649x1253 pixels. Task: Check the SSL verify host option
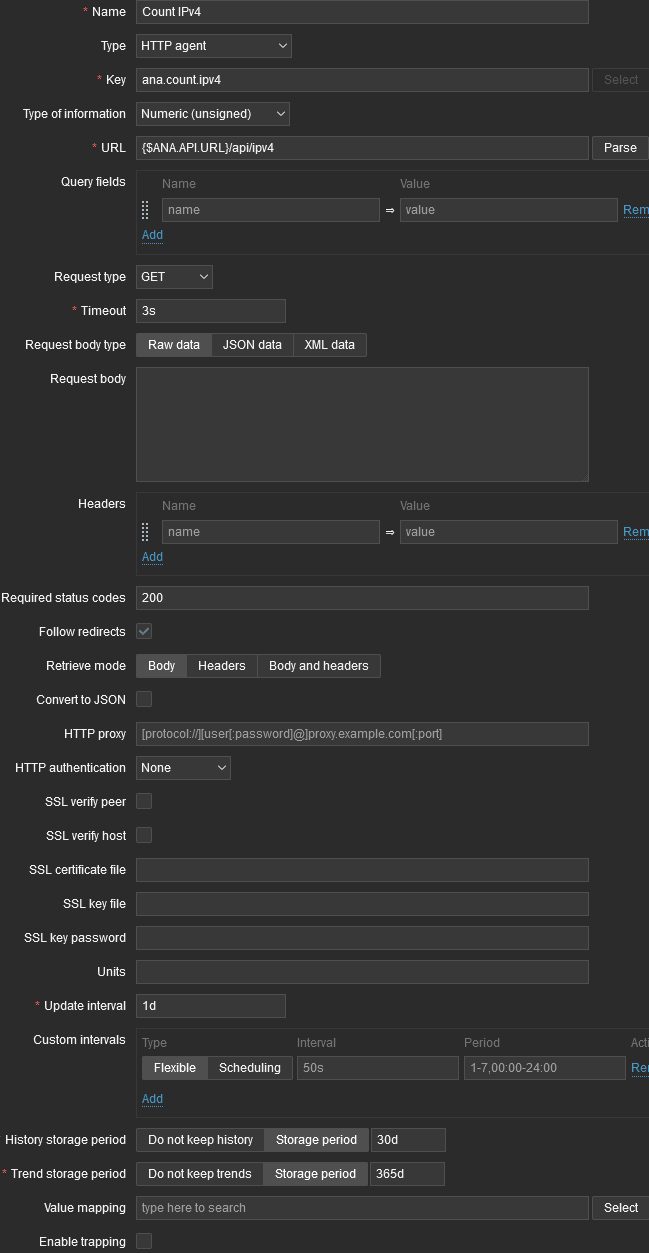tap(144, 836)
